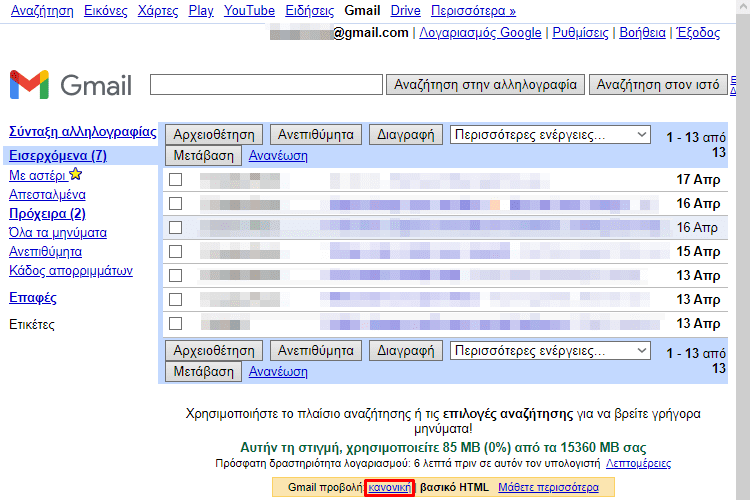
Task: Select the first 16 Απρ email checkbox
Action: tap(176, 203)
